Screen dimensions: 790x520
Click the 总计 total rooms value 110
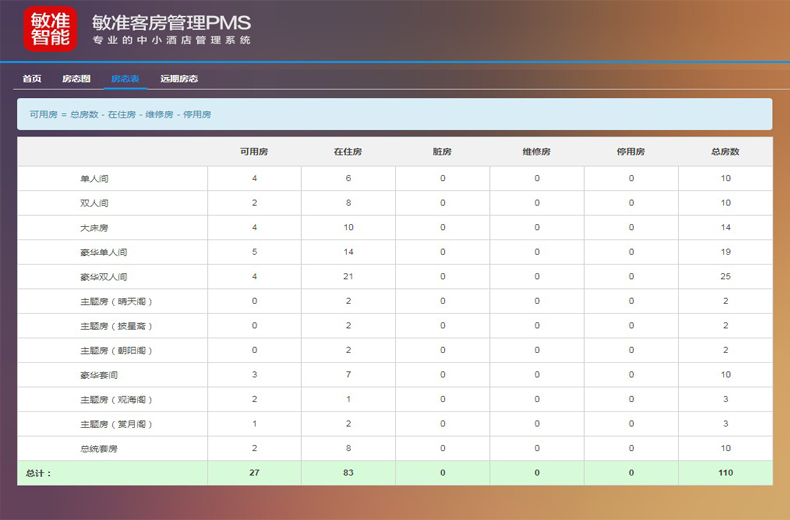click(x=725, y=473)
